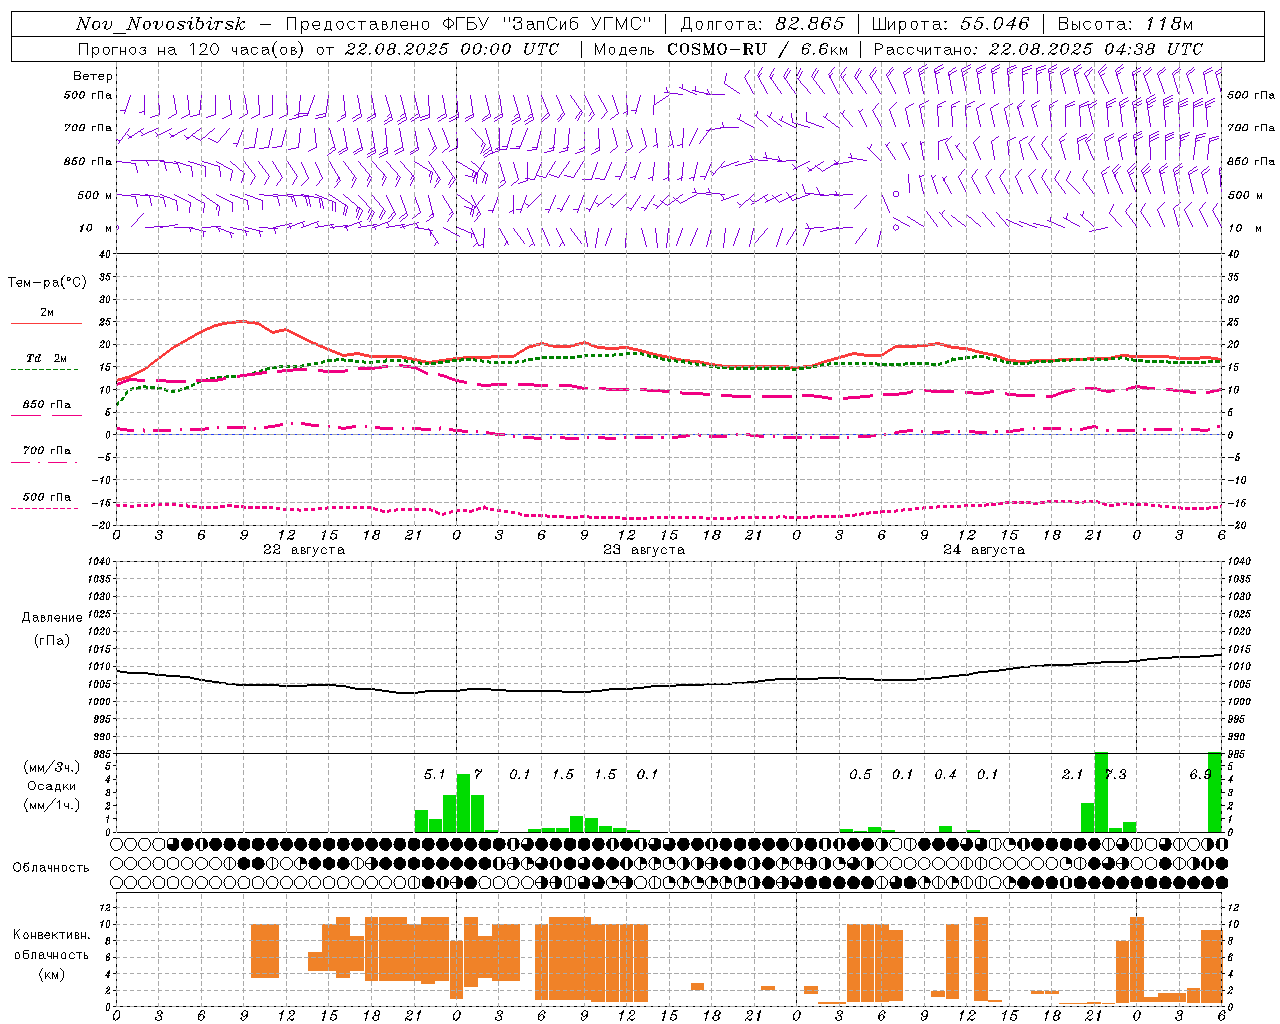This screenshot has width=1280, height=1024.
Task: Click the calm wind circle at 500 м level
Action: [x=896, y=194]
